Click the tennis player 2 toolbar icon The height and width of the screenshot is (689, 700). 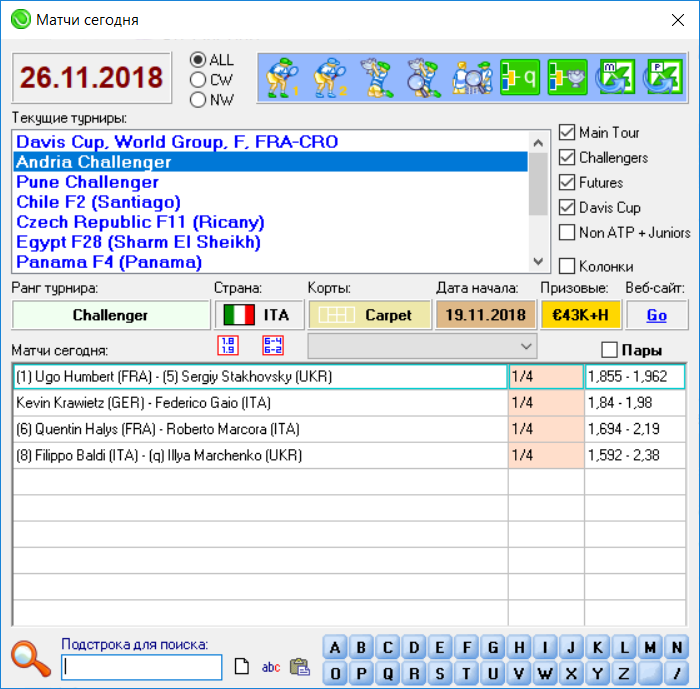click(x=328, y=77)
